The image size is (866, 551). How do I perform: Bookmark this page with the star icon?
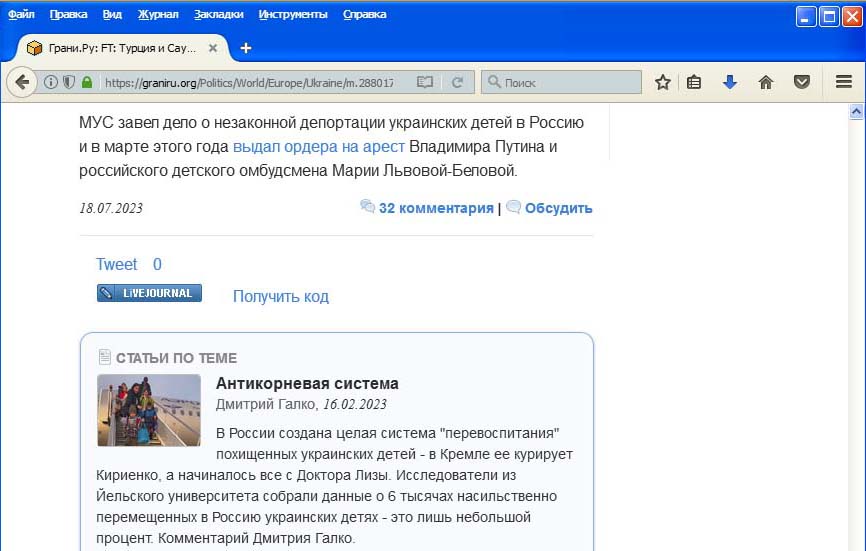pyautogui.click(x=663, y=82)
